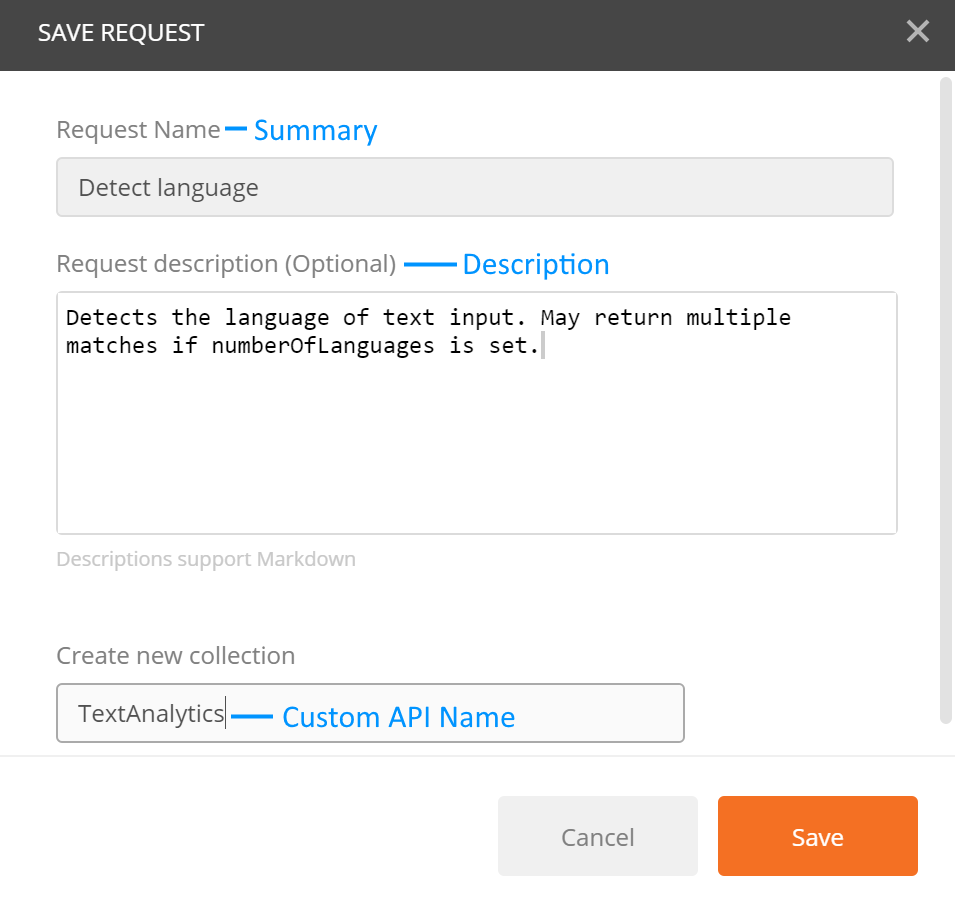Viewport: 955px width, 900px height.
Task: Click the blue "Summary" annotation
Action: 315,131
